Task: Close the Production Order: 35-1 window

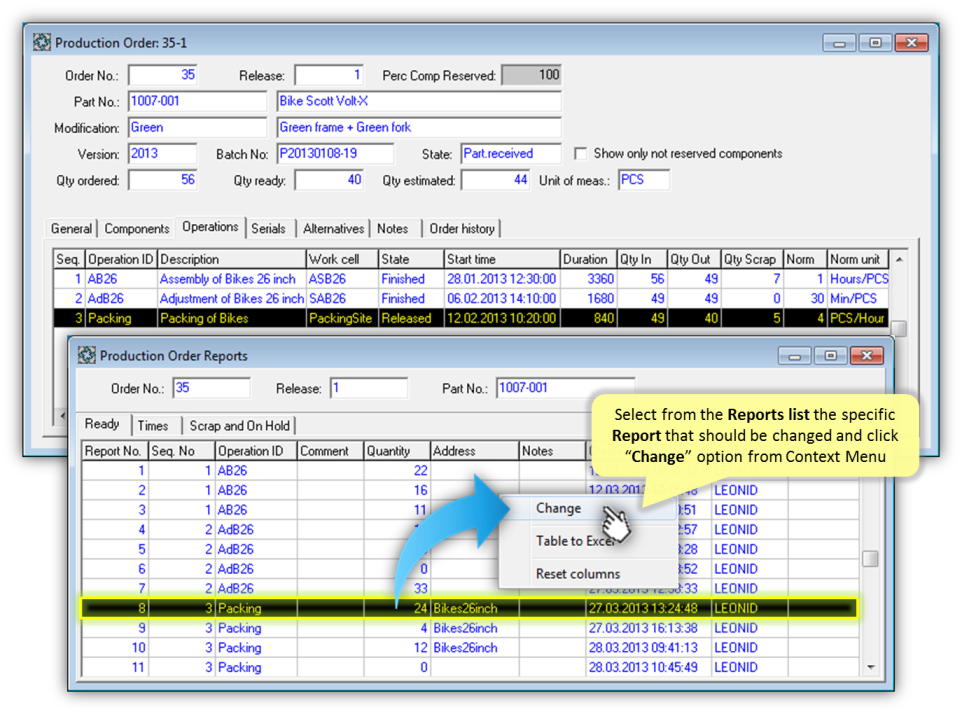Action: pyautogui.click(x=912, y=43)
